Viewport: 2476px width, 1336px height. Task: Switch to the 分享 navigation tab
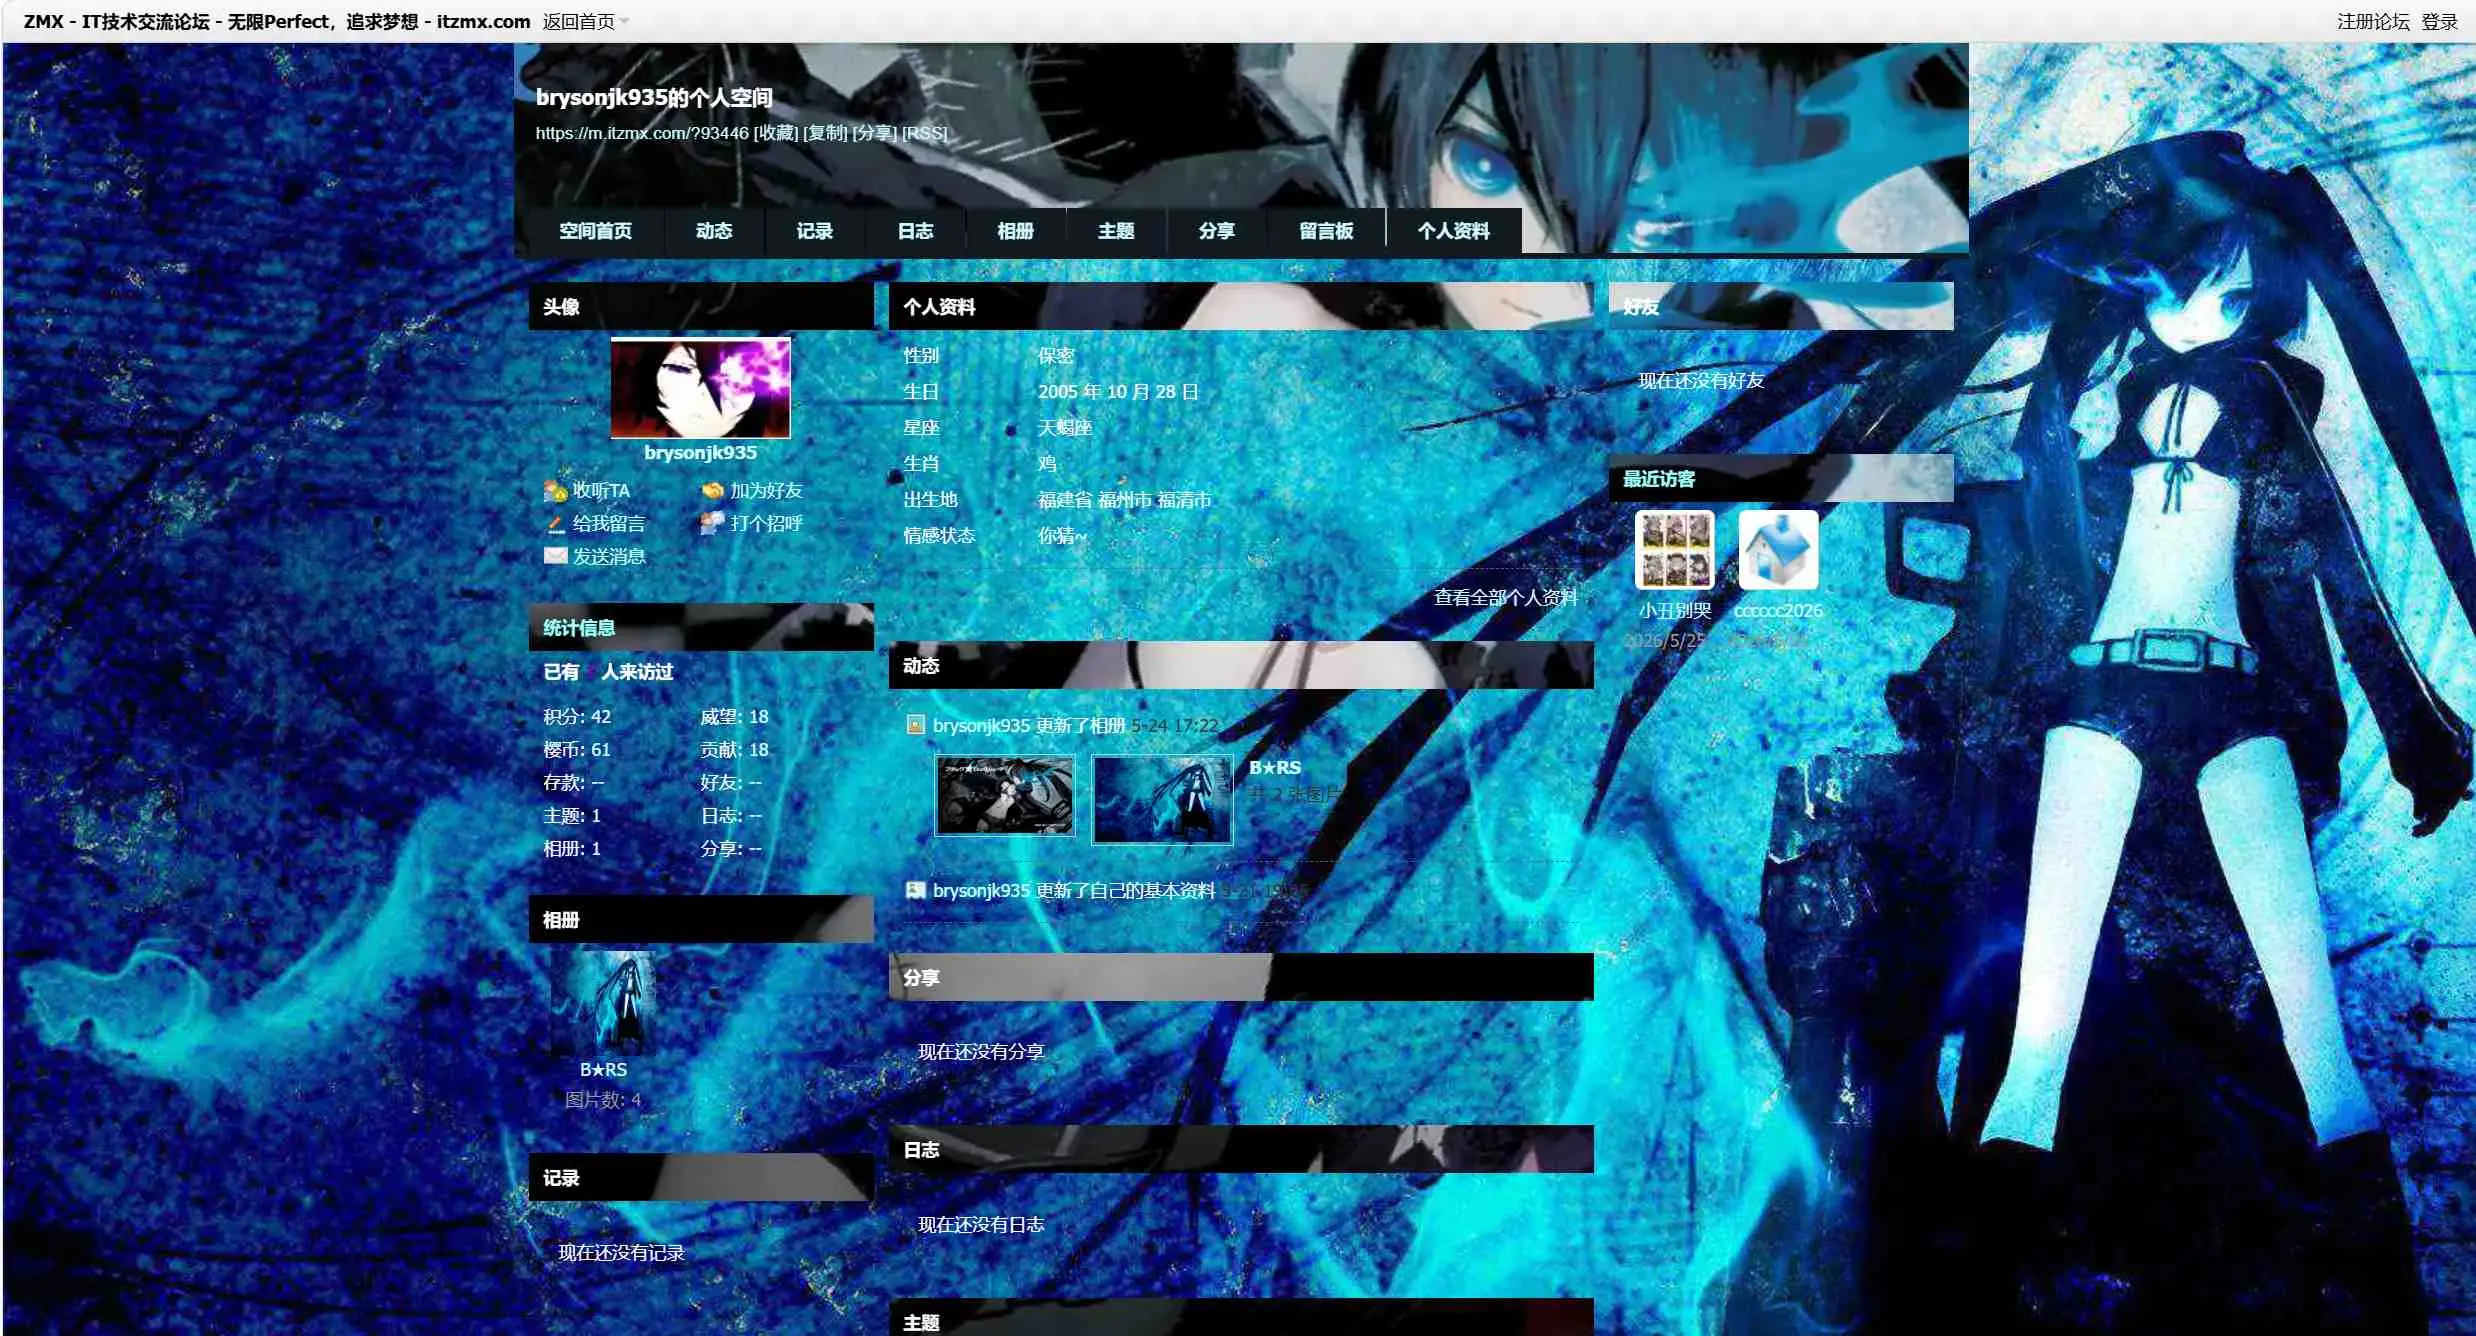1216,231
